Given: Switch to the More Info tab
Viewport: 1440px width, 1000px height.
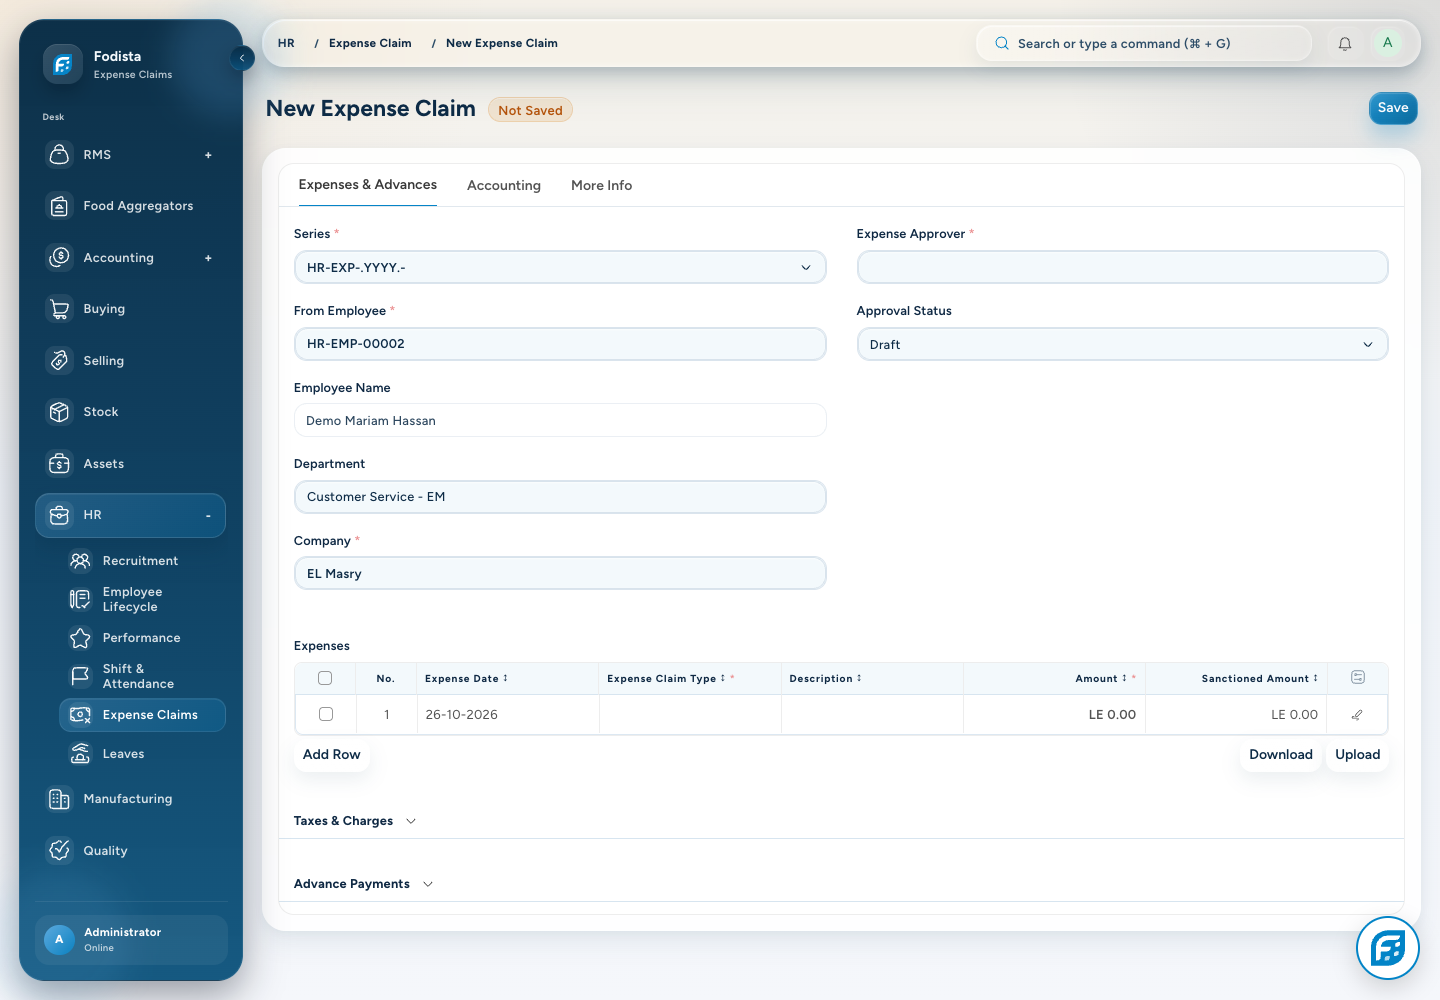Looking at the screenshot, I should point(602,186).
